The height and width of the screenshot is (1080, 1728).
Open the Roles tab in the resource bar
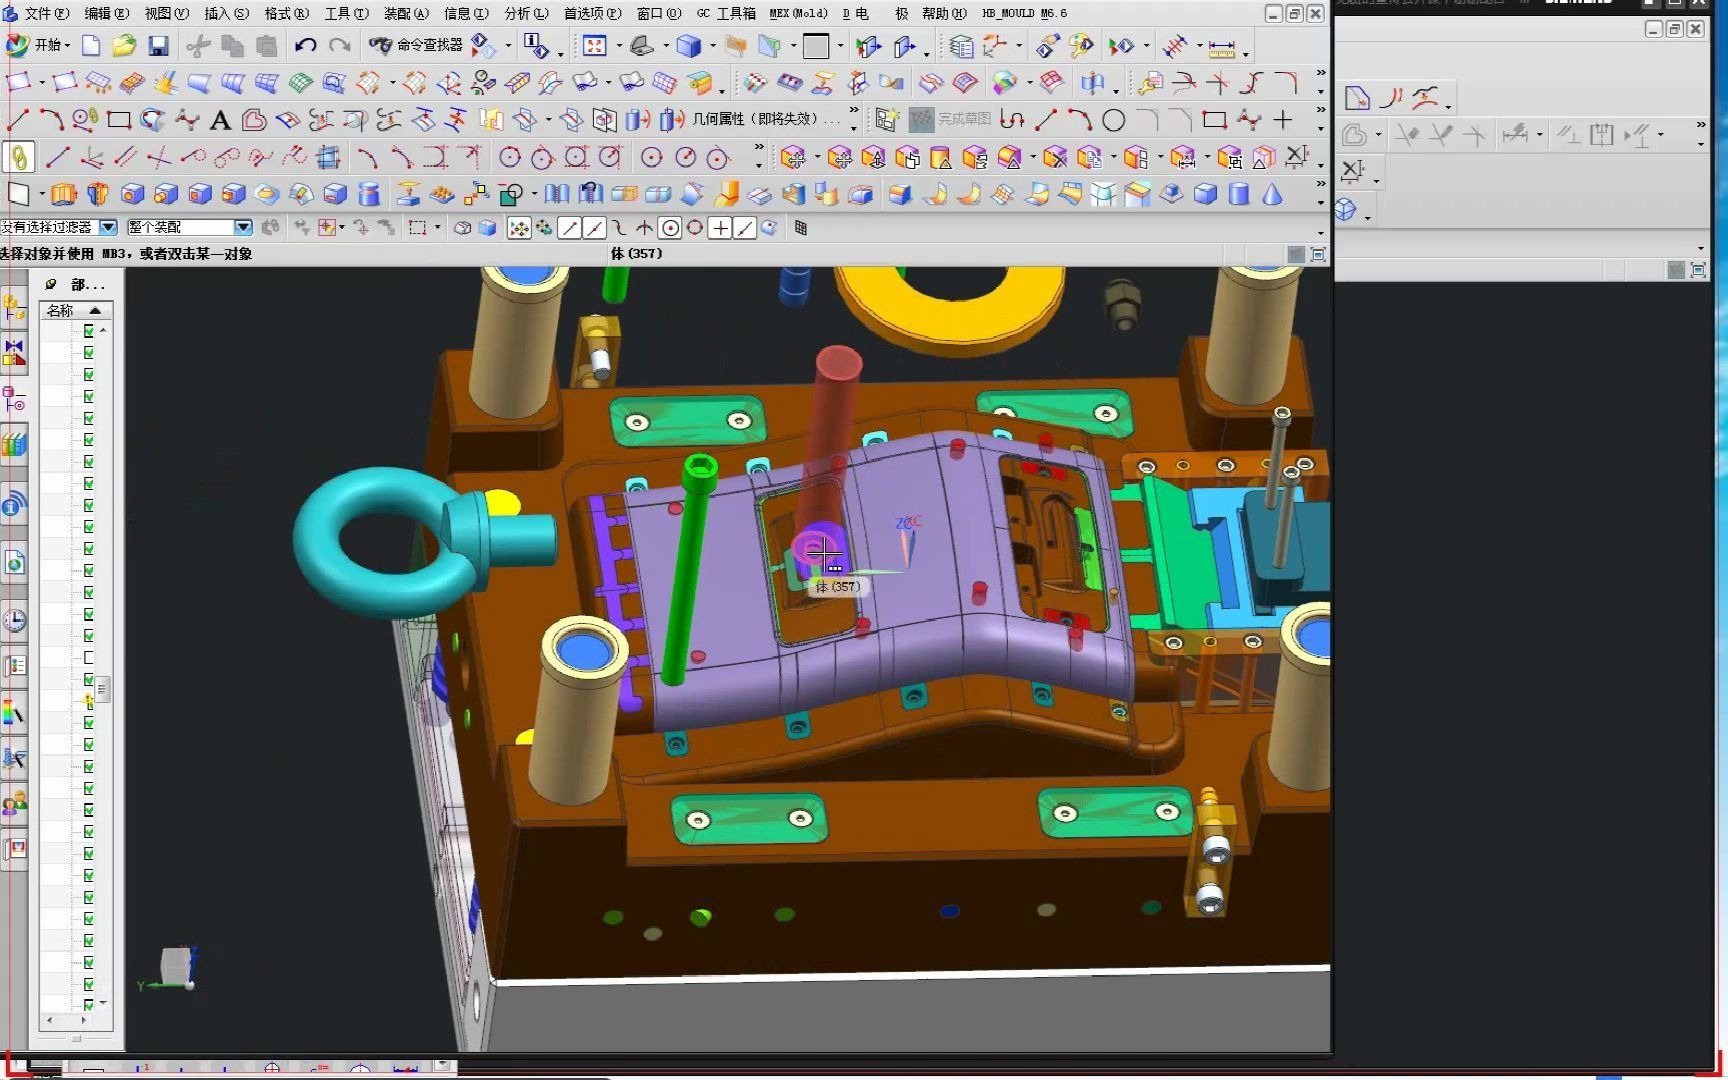coord(14,804)
